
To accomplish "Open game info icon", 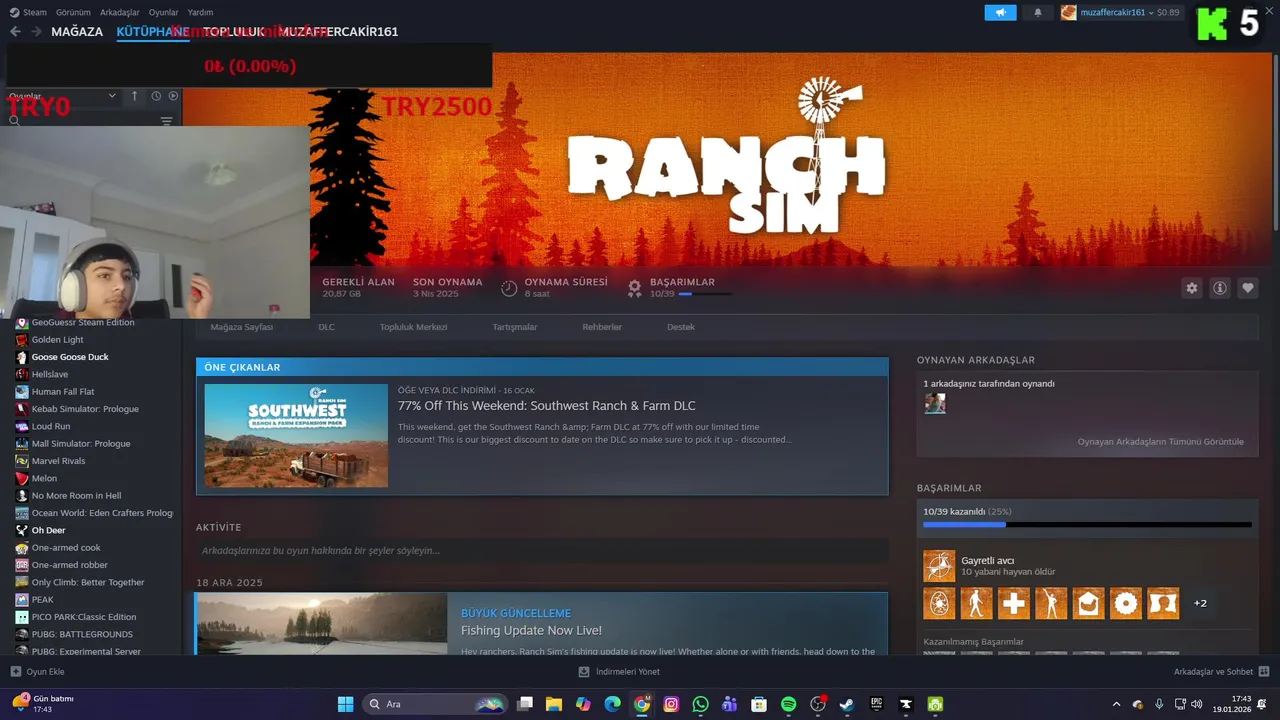I will click(1220, 288).
